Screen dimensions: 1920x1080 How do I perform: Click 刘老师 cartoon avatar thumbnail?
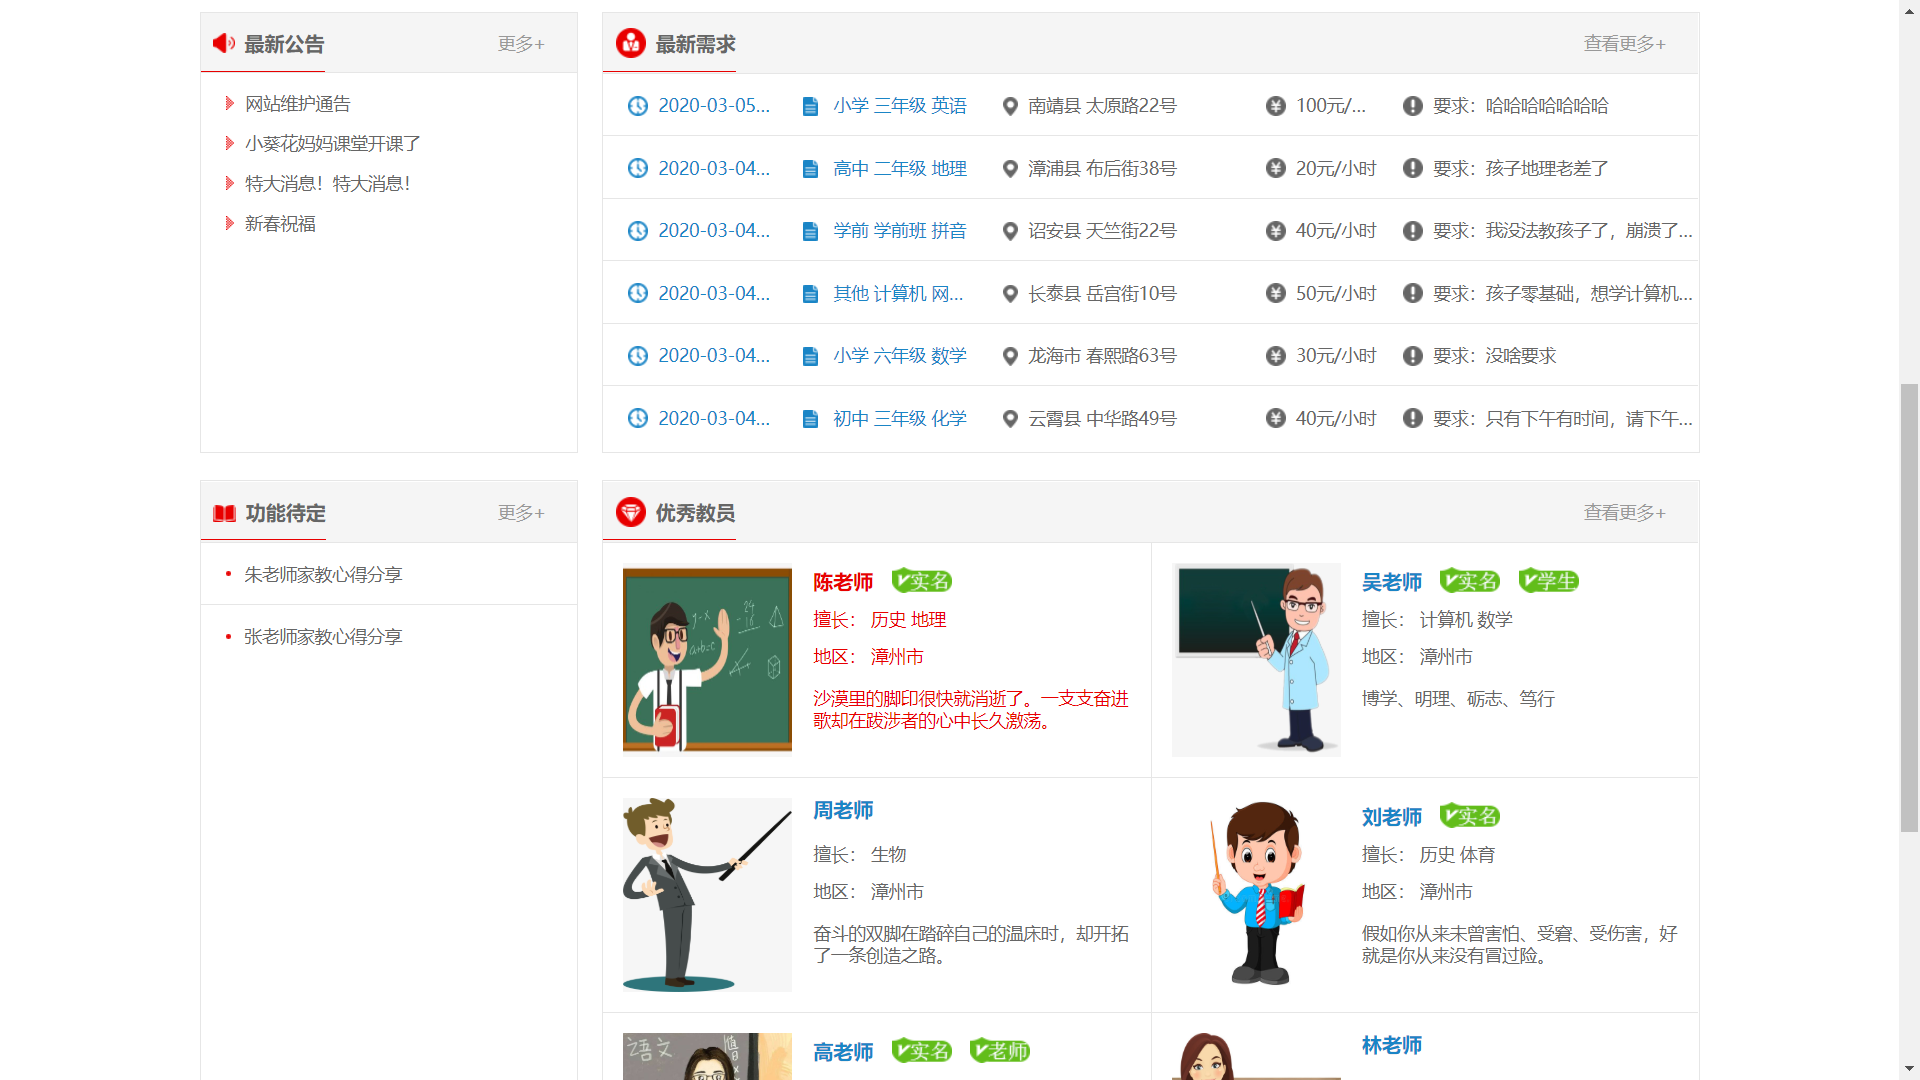[x=1256, y=894]
